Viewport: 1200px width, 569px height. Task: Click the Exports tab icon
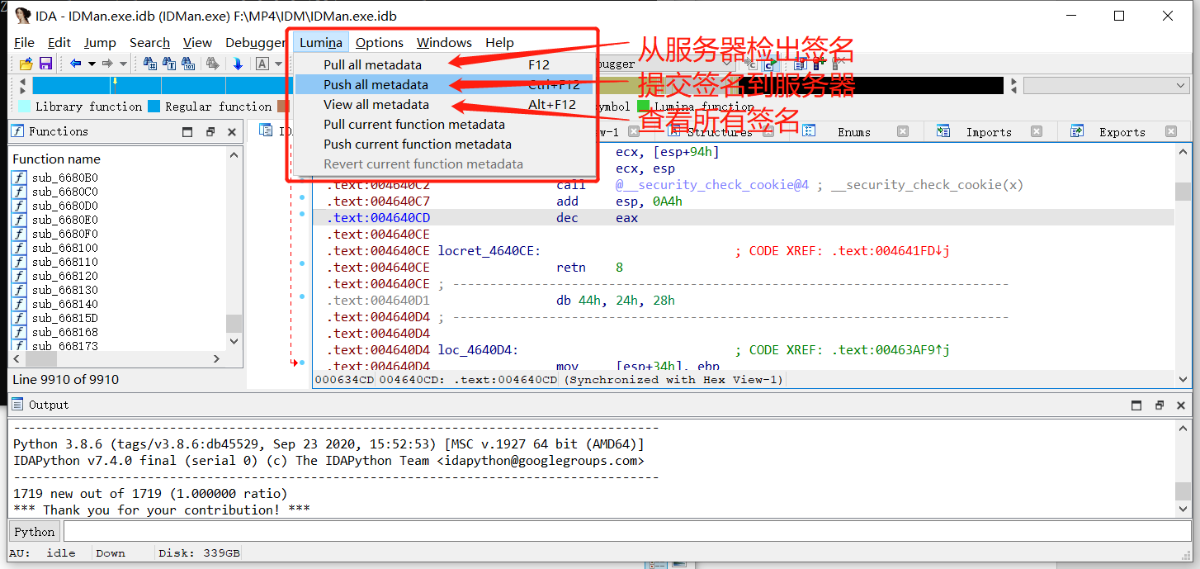tap(1077, 131)
